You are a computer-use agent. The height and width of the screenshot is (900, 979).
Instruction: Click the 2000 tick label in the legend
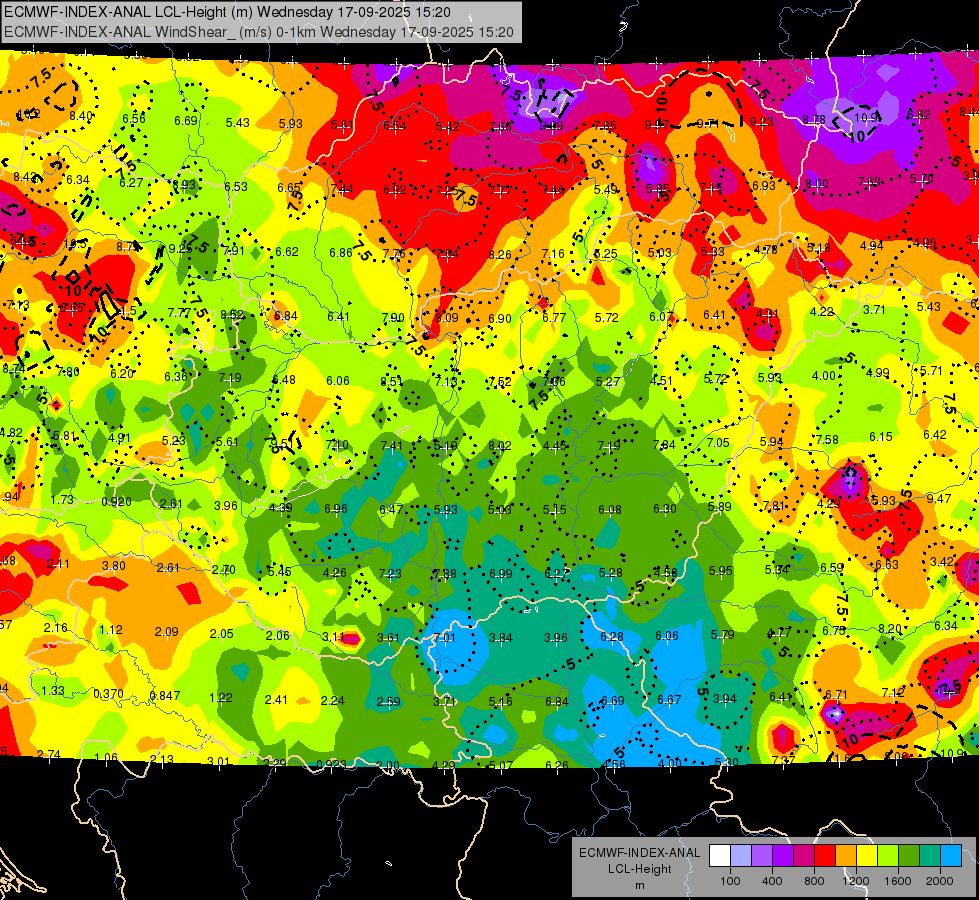coord(940,881)
